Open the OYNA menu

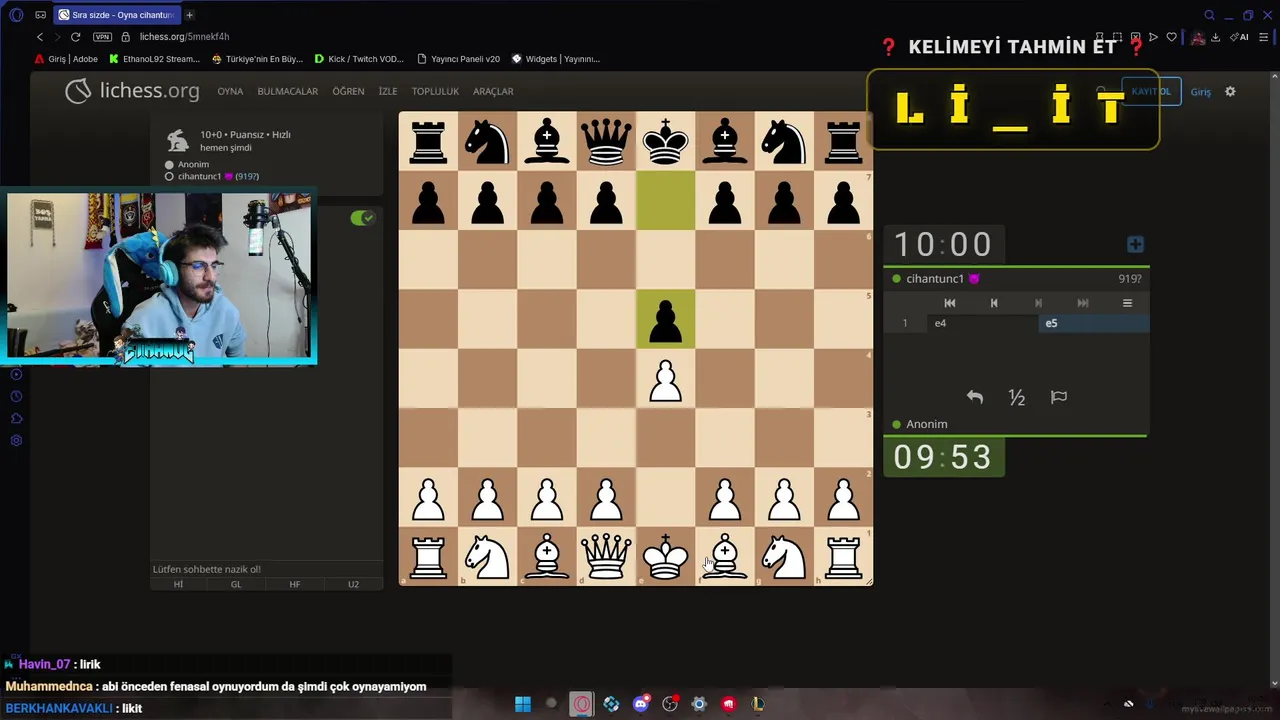pyautogui.click(x=230, y=91)
